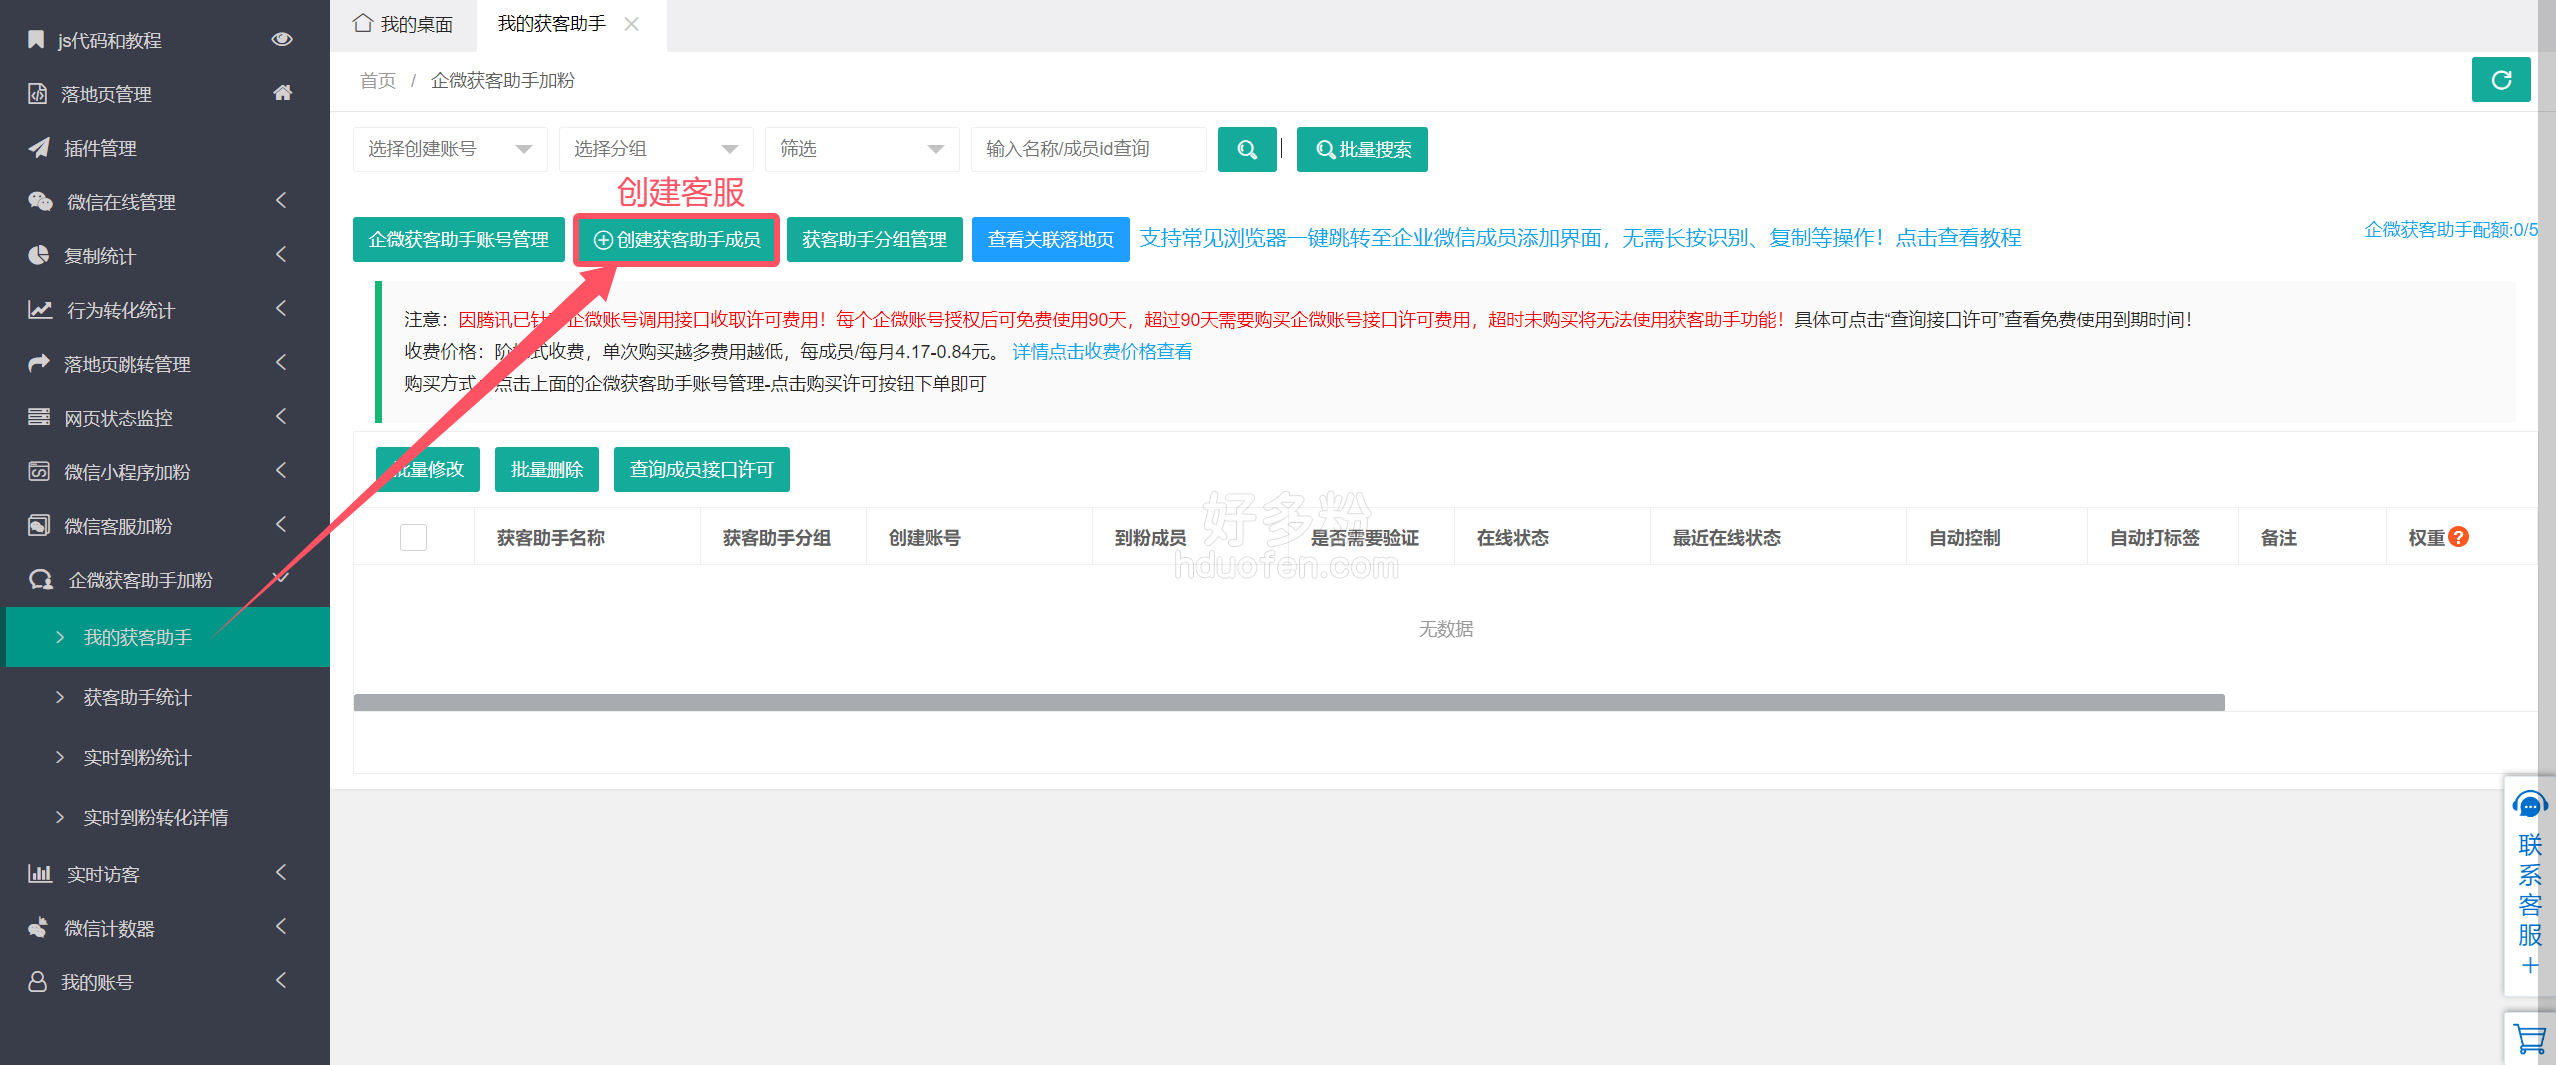Click the 创建获客助手成员 button
Image resolution: width=2556 pixels, height=1065 pixels.
click(677, 239)
